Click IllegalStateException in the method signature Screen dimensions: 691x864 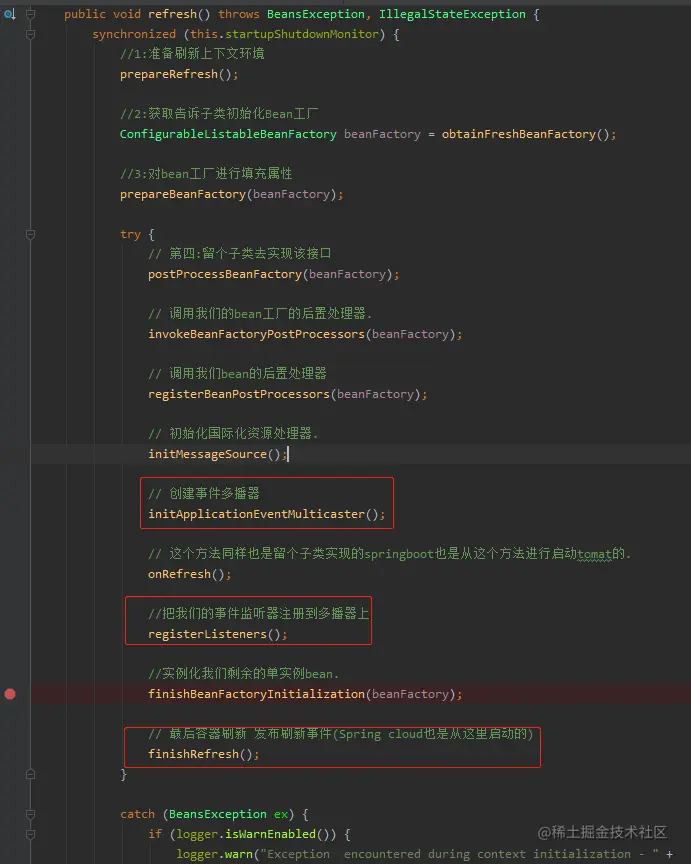tap(452, 14)
